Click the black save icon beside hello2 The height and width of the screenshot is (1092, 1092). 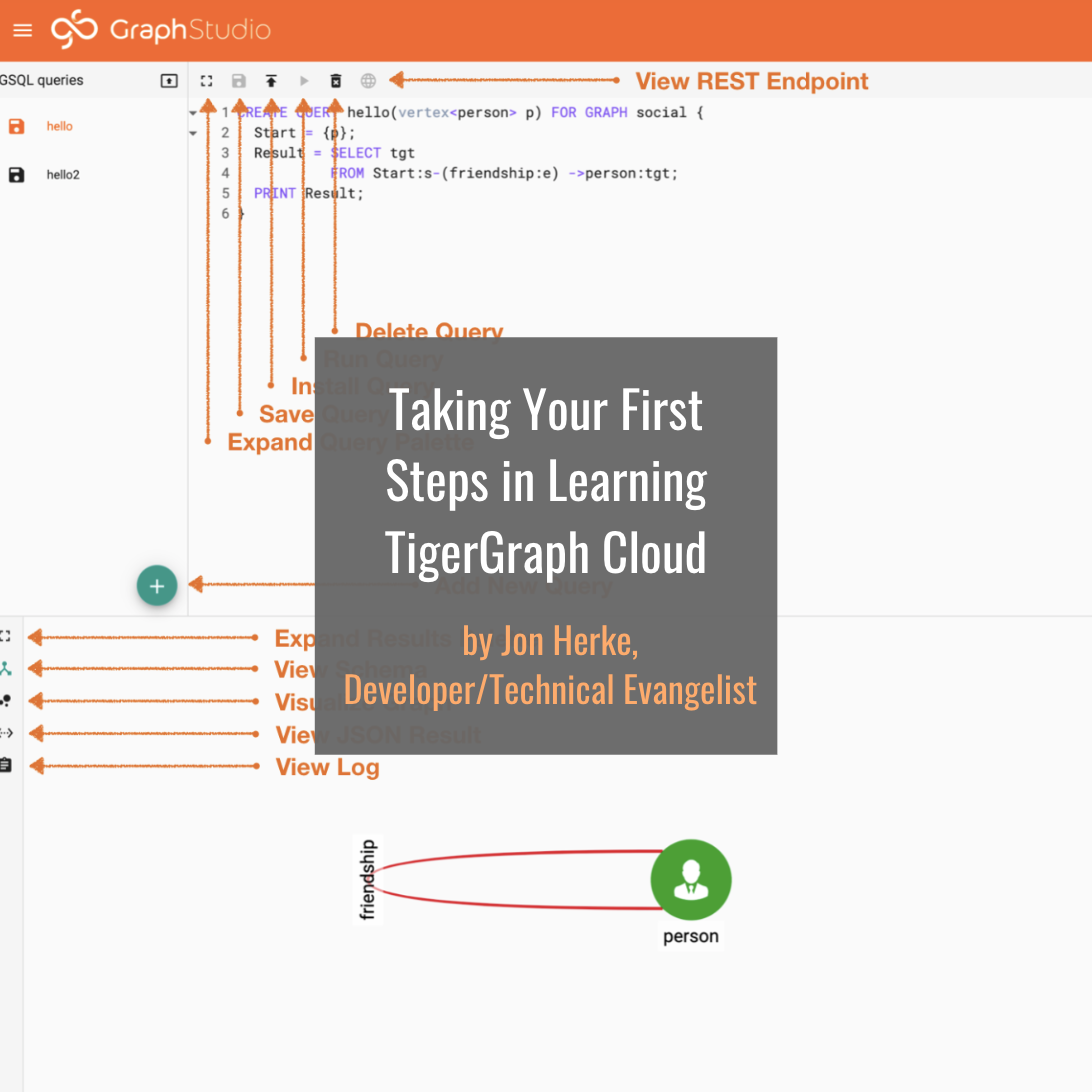[x=17, y=175]
